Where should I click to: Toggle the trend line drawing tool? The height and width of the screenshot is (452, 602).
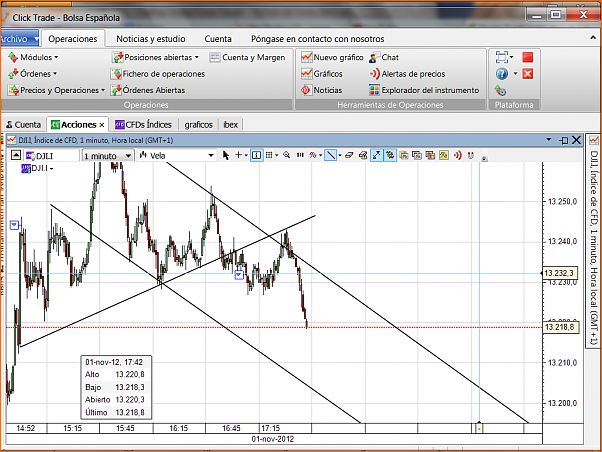click(331, 155)
